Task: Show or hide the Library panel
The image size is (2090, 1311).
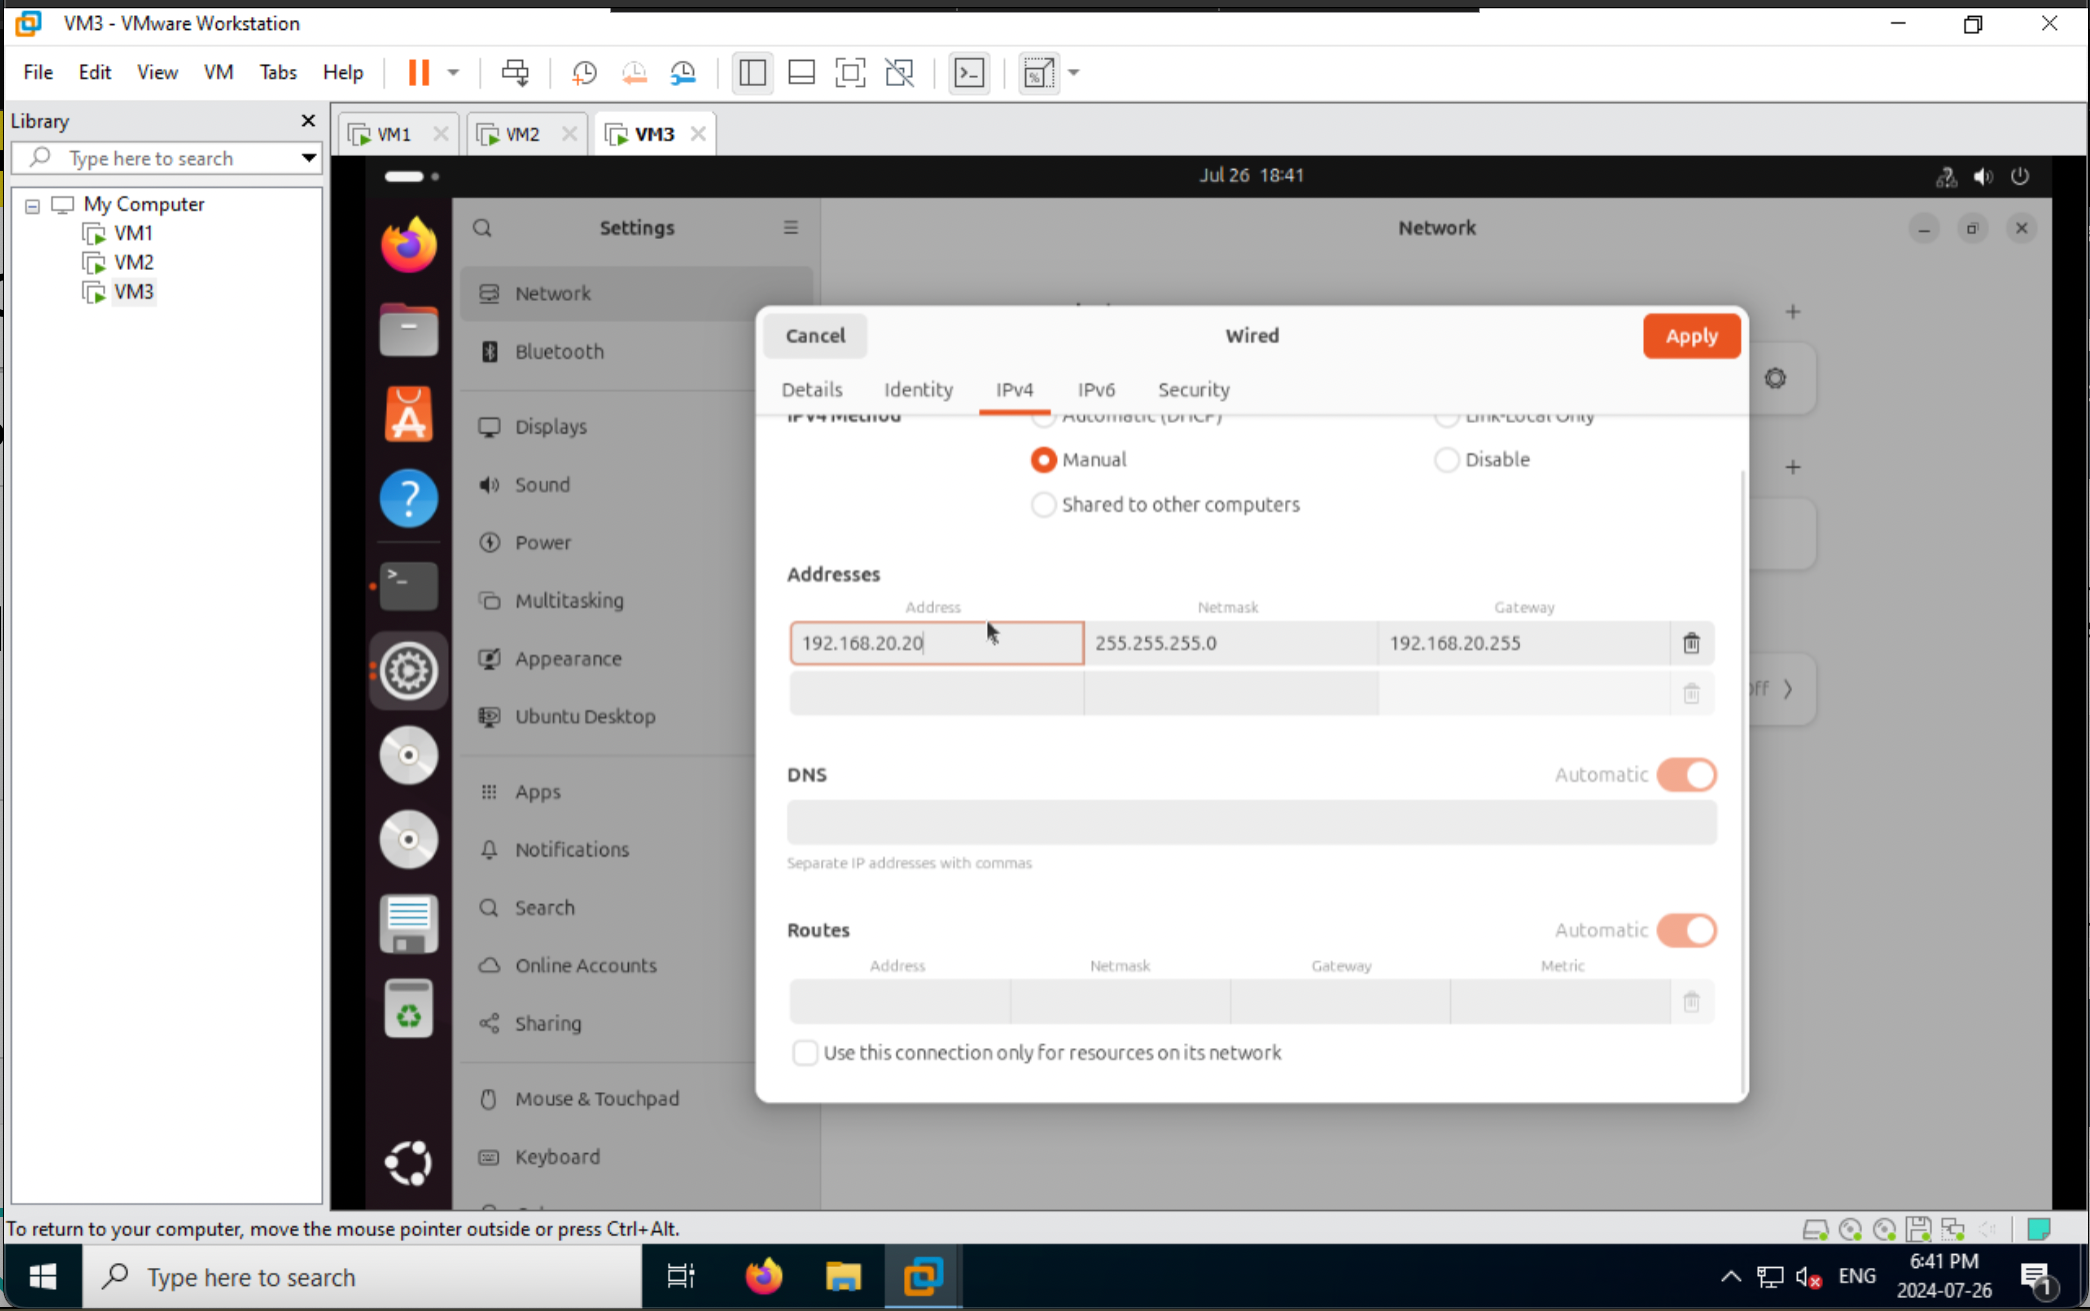Action: pyautogui.click(x=751, y=72)
